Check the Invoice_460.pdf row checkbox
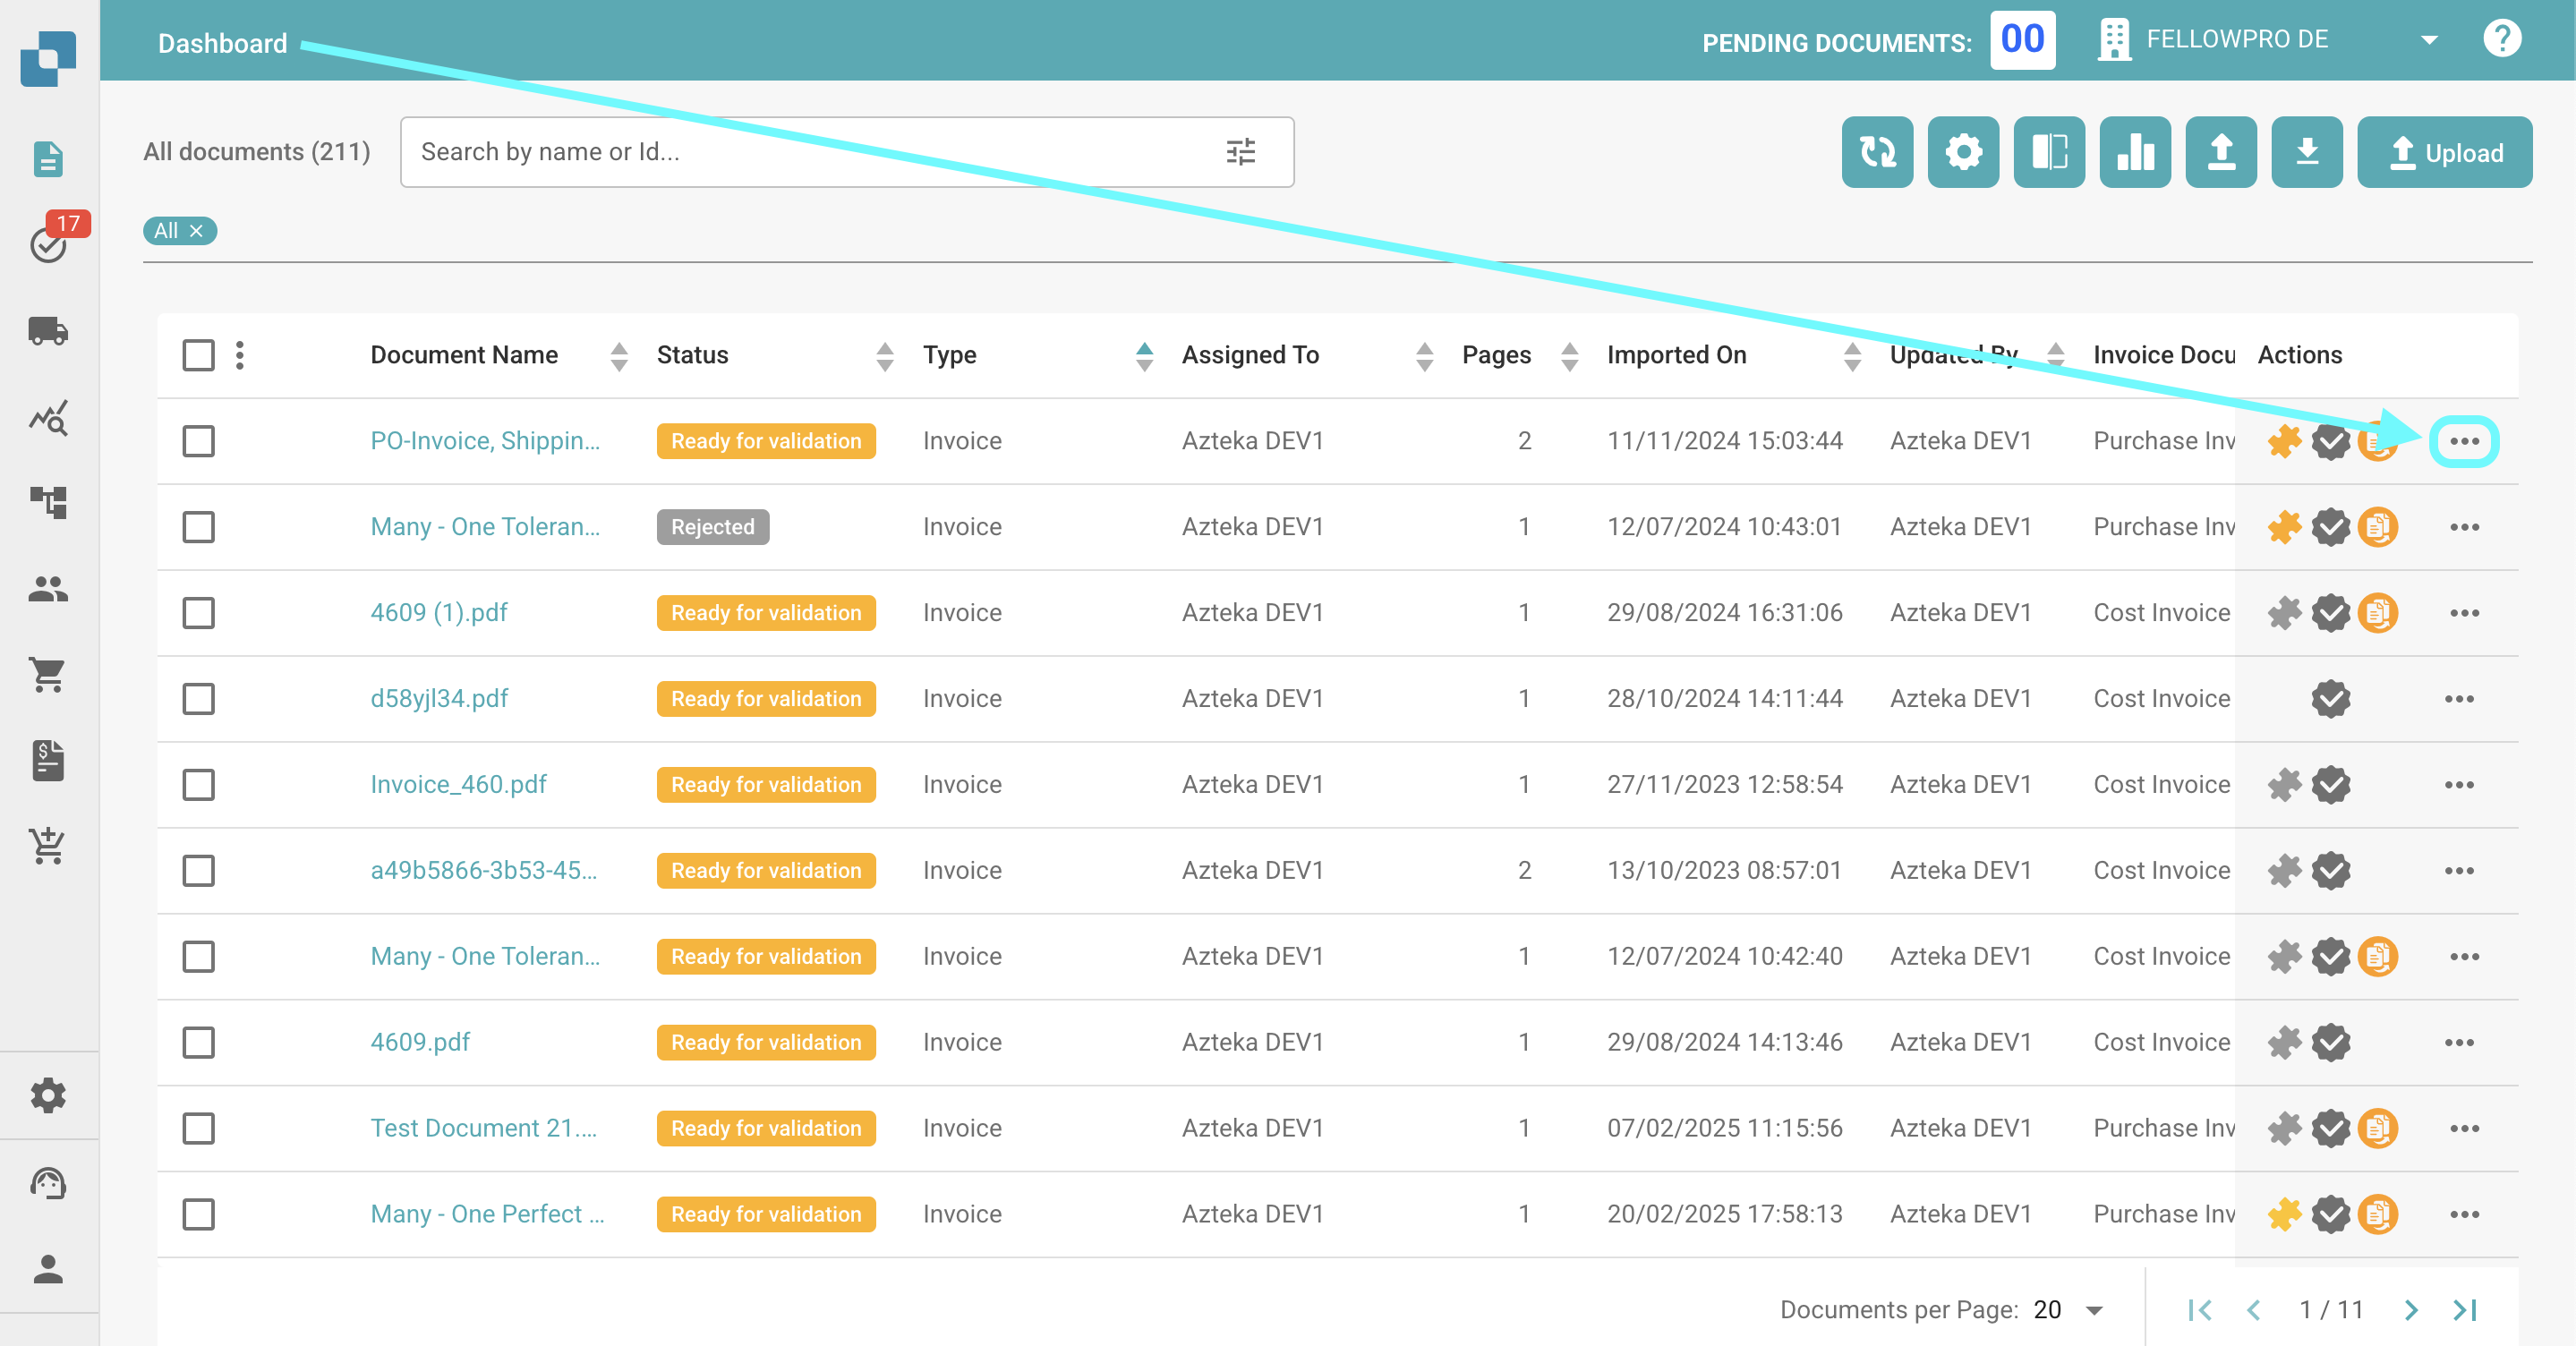The height and width of the screenshot is (1346, 2576). pyautogui.click(x=199, y=785)
